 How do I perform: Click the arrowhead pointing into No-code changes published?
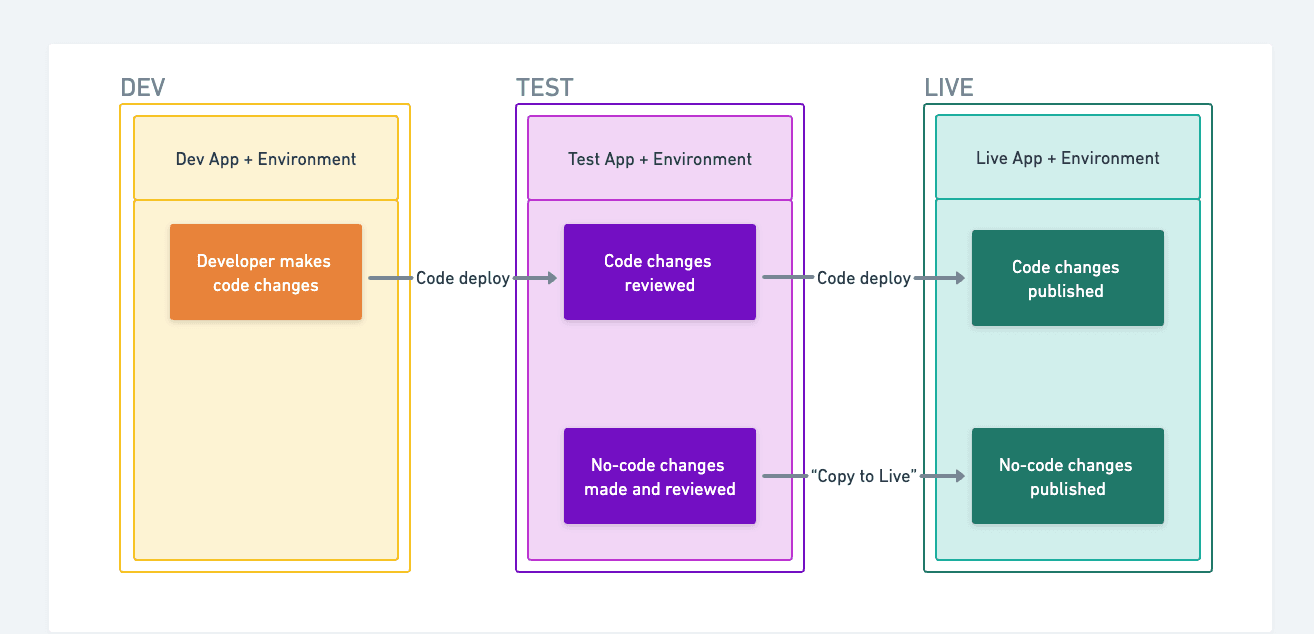coord(958,476)
